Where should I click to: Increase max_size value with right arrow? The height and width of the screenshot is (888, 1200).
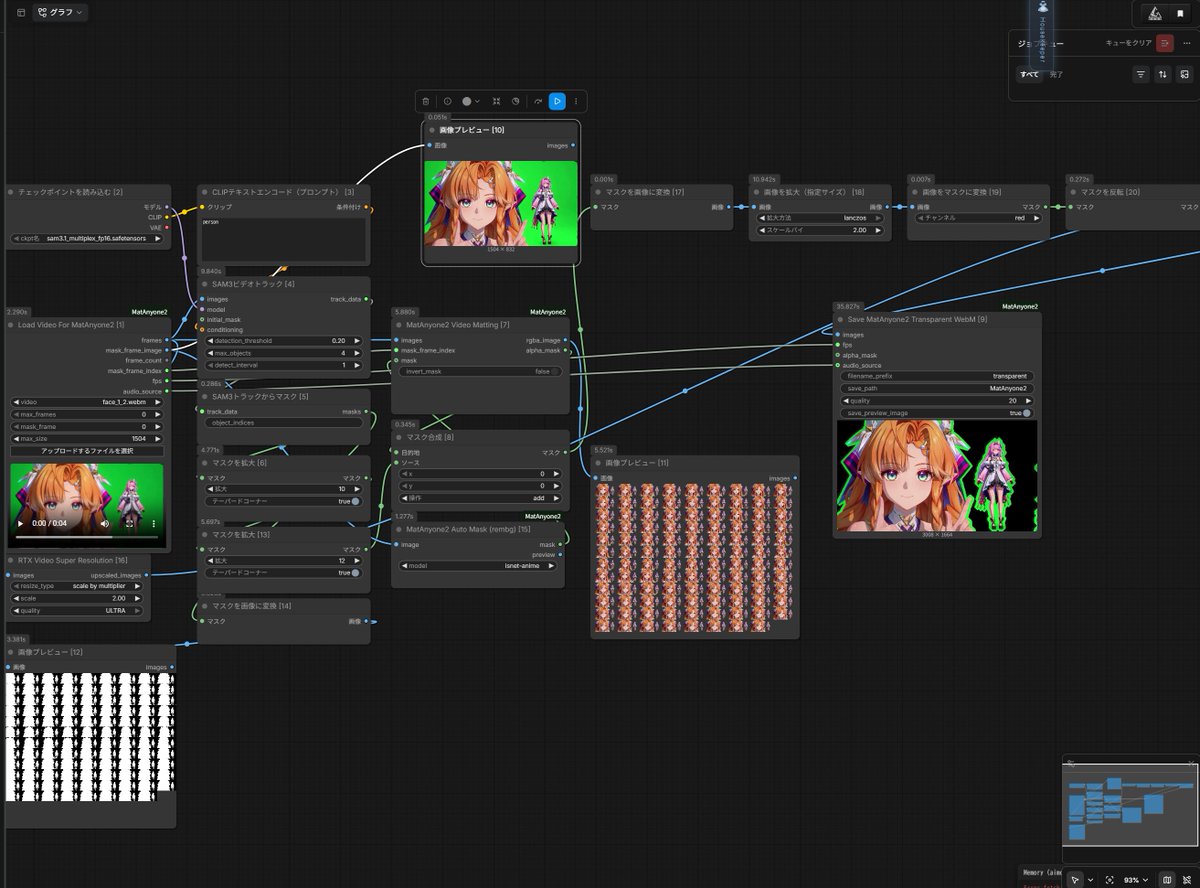click(159, 438)
